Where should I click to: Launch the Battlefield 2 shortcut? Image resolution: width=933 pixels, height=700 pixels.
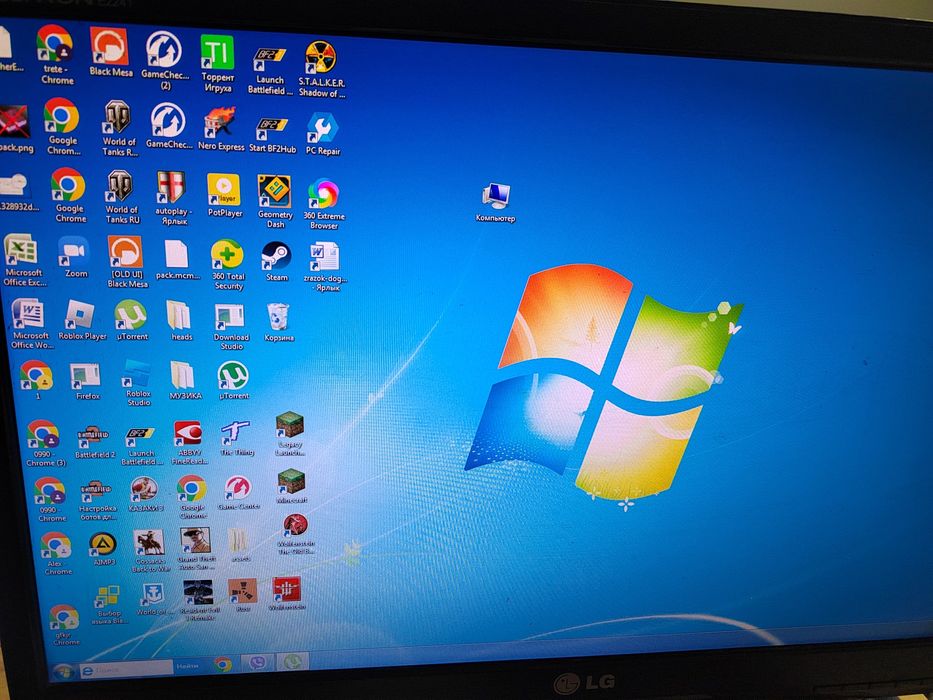coord(94,442)
